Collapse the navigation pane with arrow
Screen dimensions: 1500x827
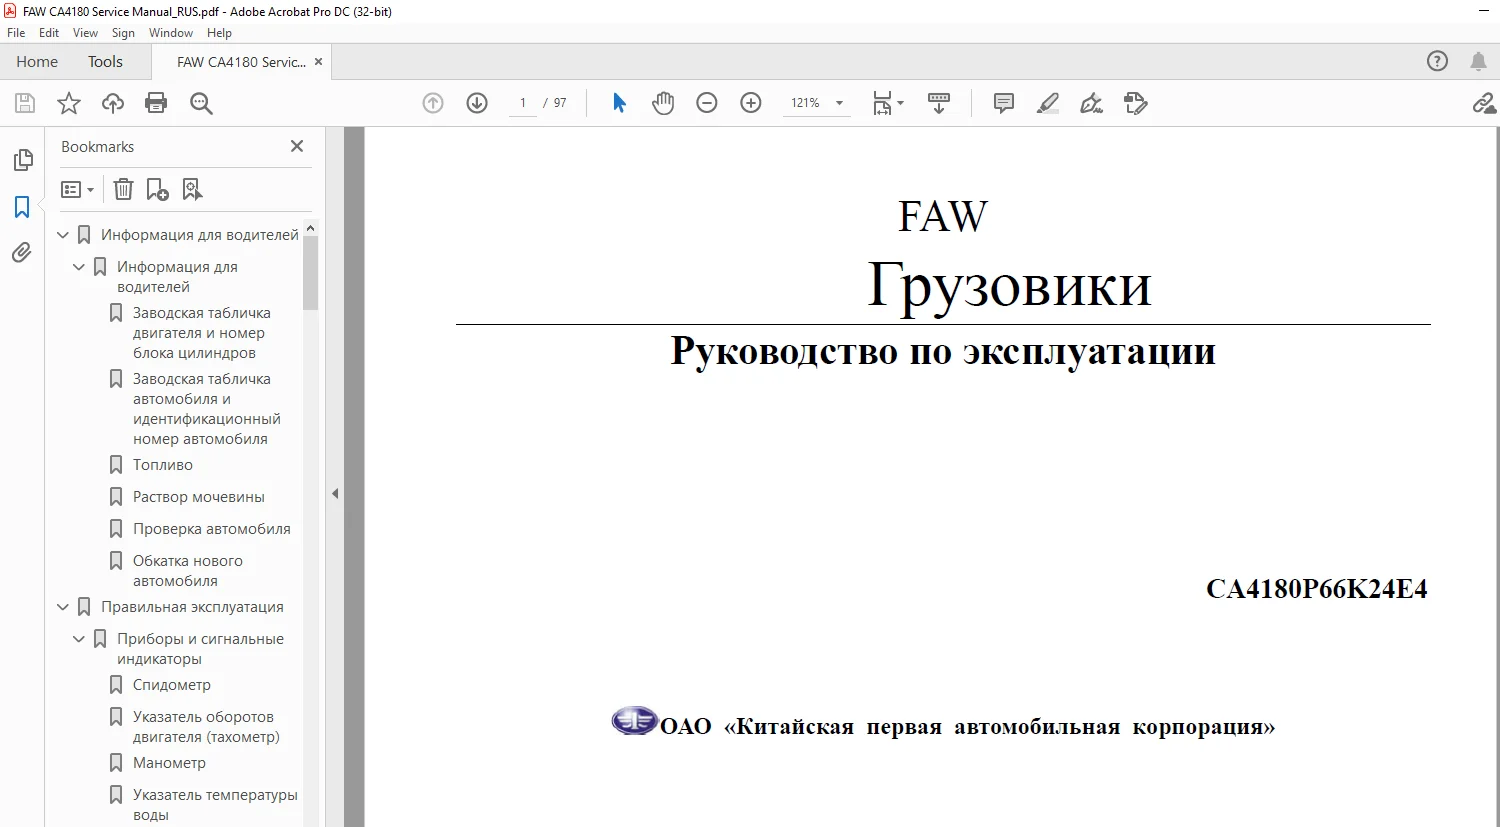click(335, 493)
